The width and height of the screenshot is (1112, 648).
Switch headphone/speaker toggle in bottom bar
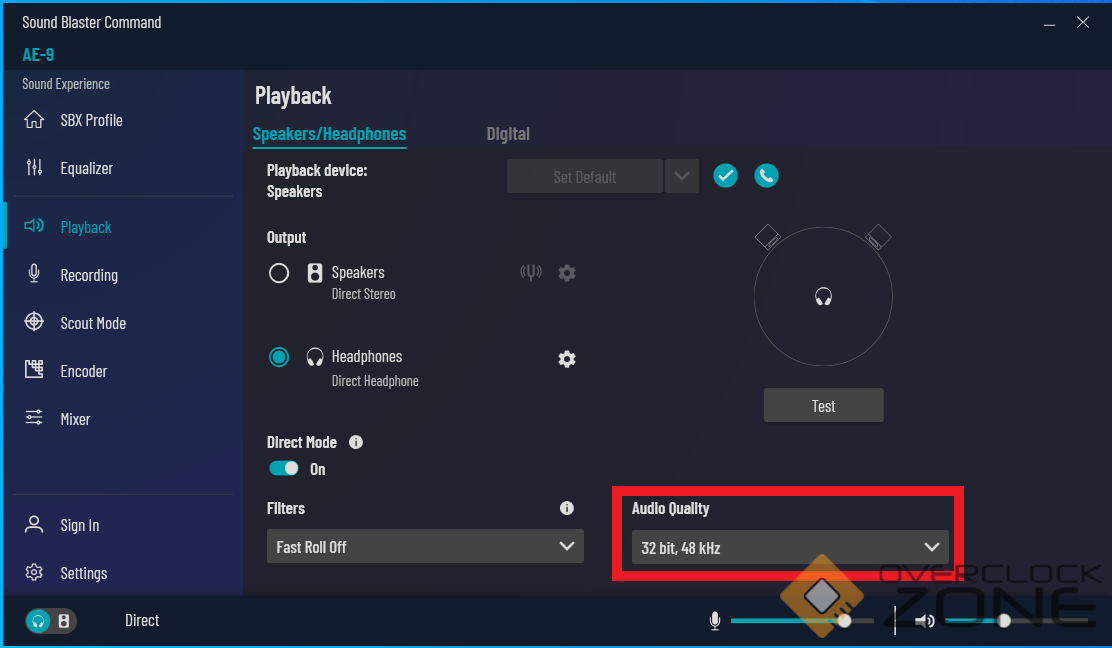click(51, 621)
